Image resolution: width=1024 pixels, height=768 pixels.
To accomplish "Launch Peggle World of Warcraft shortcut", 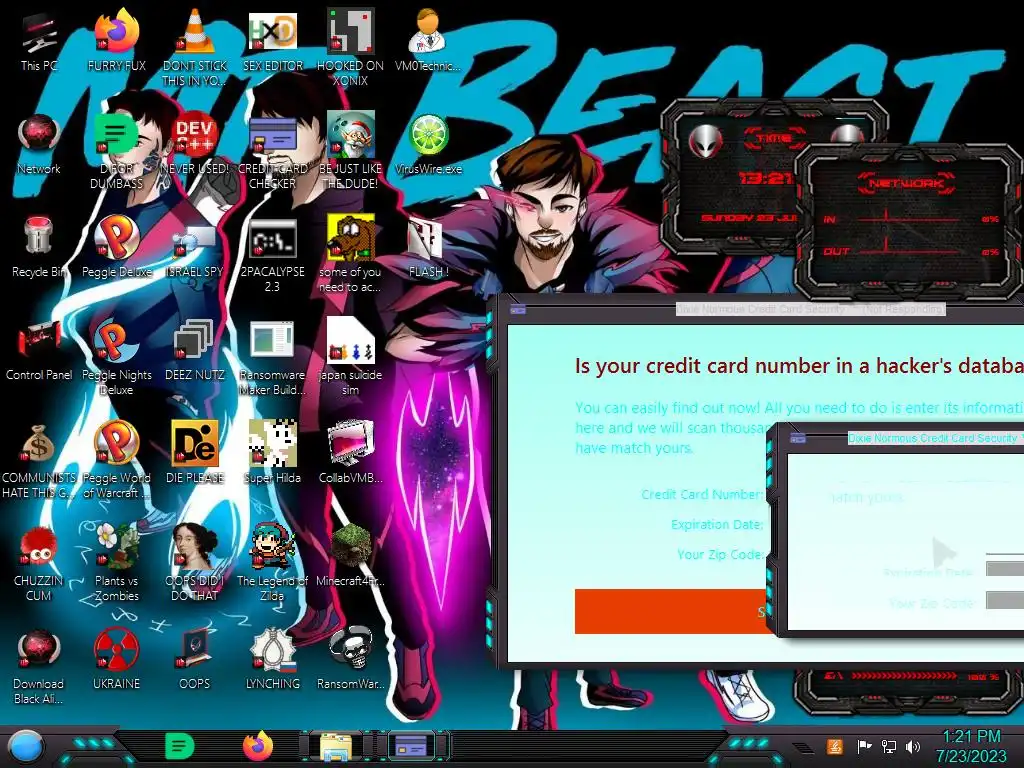I will 116,460.
